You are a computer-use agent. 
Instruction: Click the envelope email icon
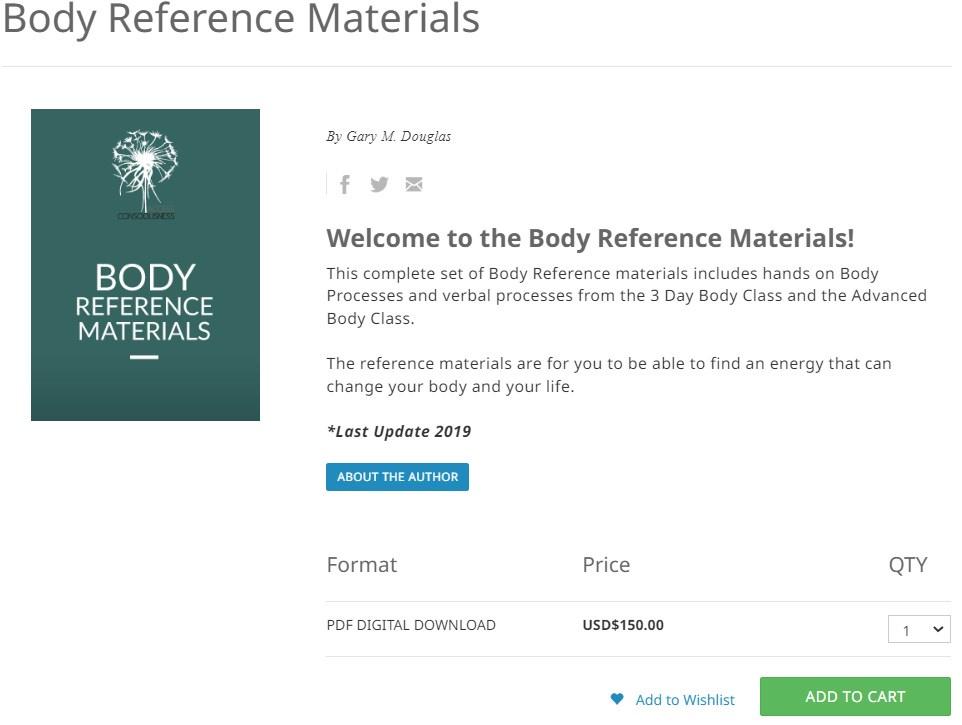pyautogui.click(x=413, y=184)
